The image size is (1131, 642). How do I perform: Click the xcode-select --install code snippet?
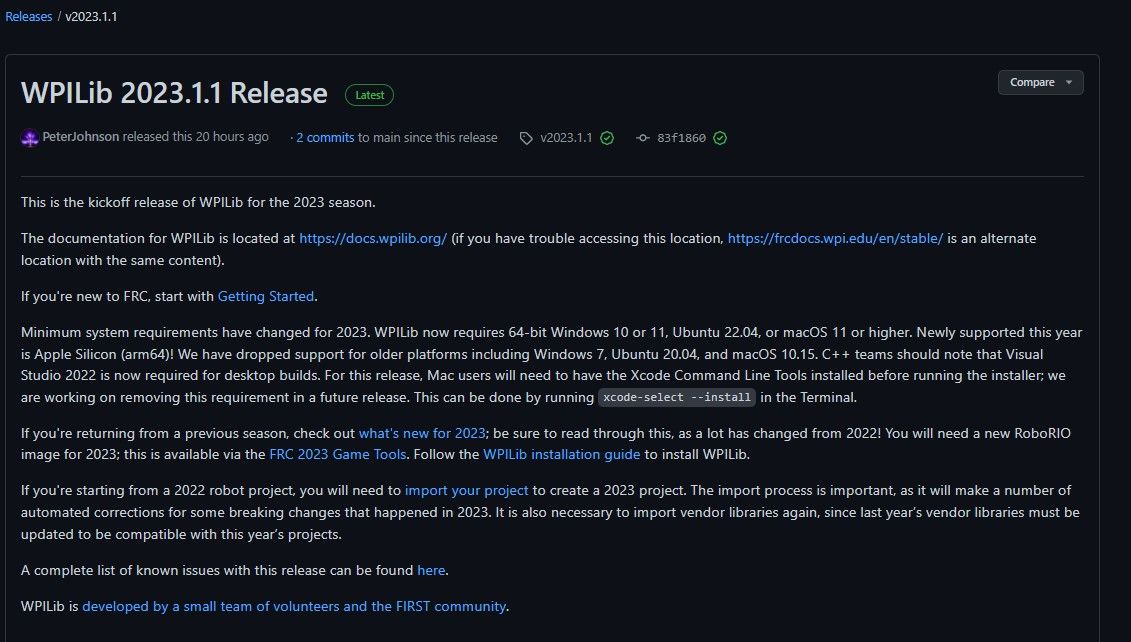pyautogui.click(x=677, y=397)
